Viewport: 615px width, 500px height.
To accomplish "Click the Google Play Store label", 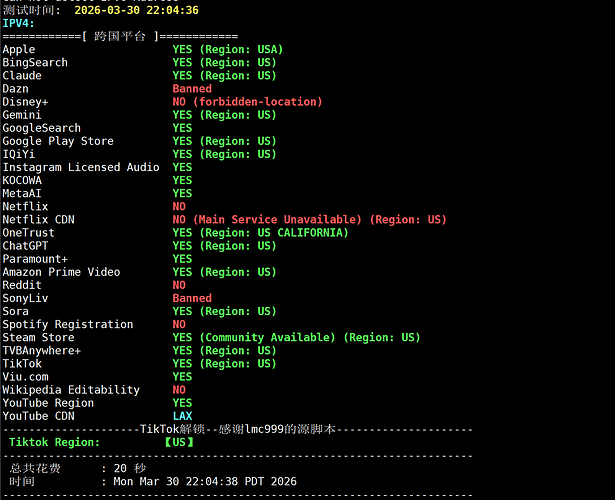I will tap(58, 141).
